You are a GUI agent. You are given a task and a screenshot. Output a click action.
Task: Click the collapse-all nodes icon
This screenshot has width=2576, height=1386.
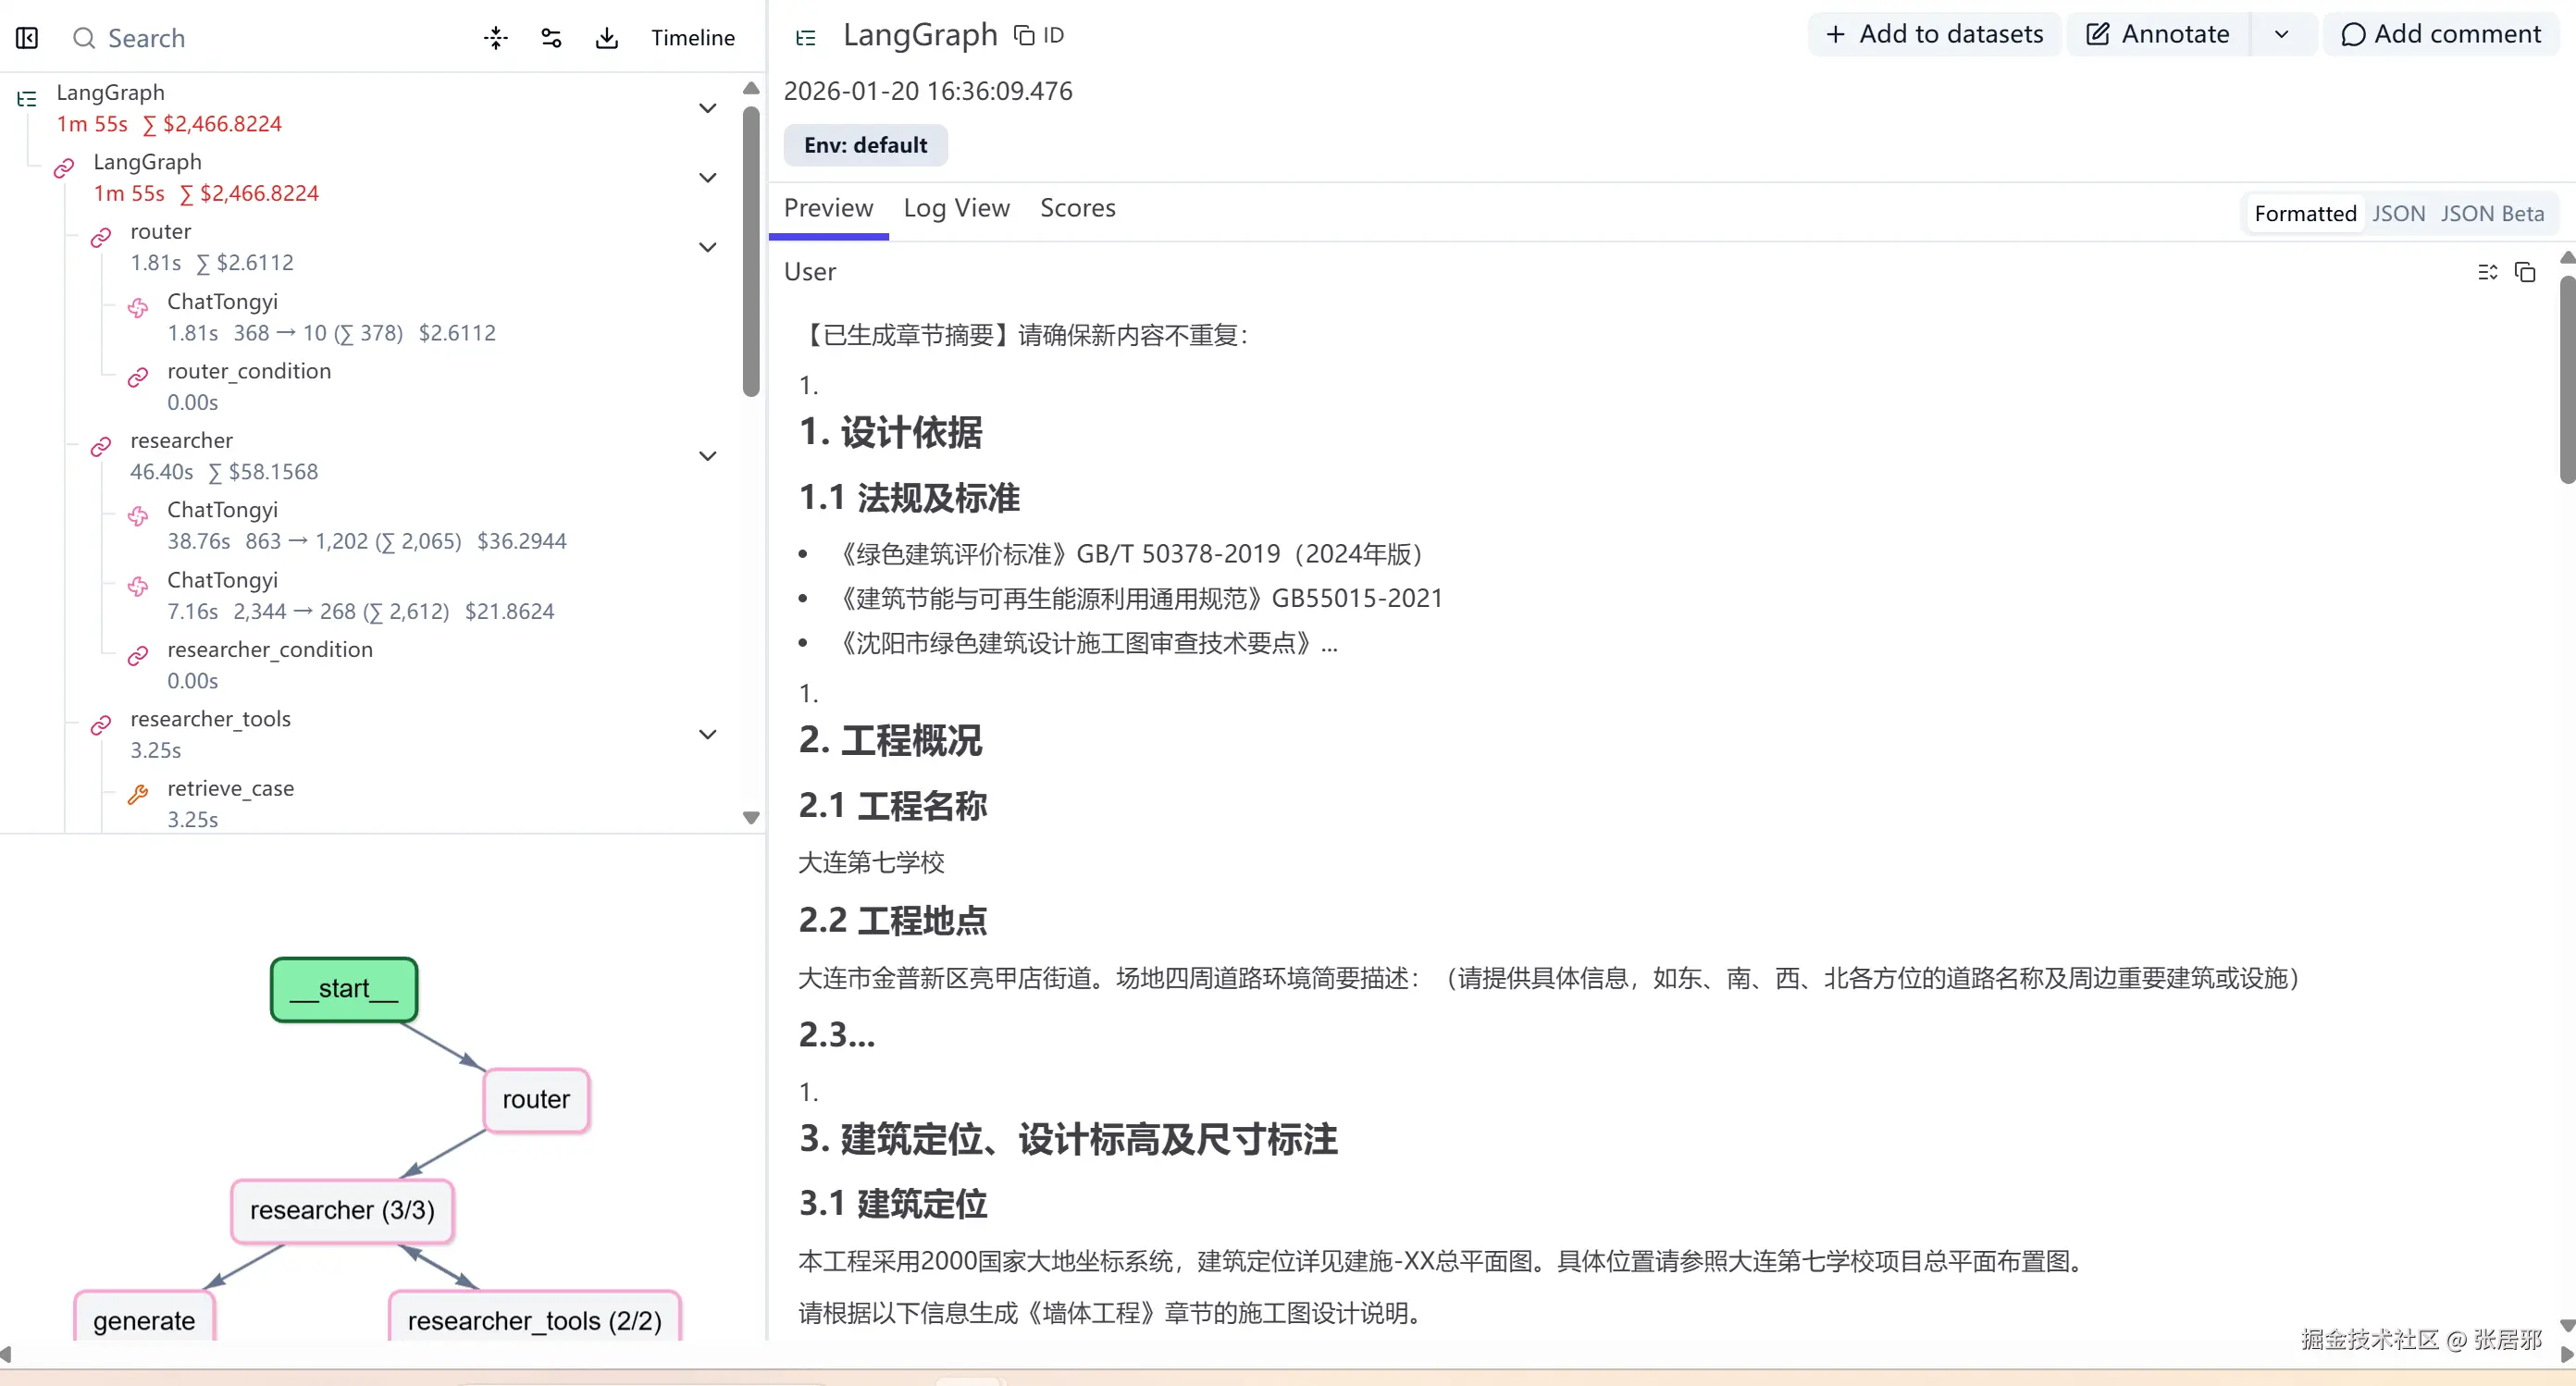tap(496, 38)
